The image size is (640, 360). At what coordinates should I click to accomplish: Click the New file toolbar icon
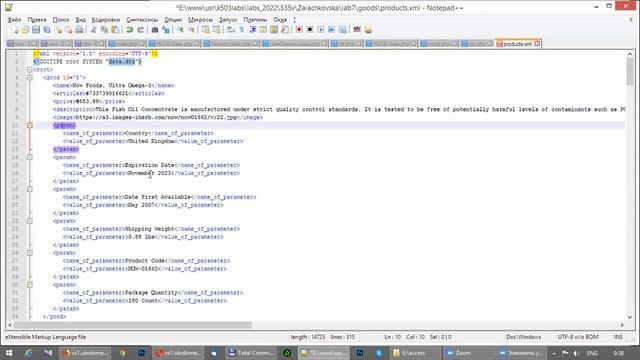(x=16, y=30)
